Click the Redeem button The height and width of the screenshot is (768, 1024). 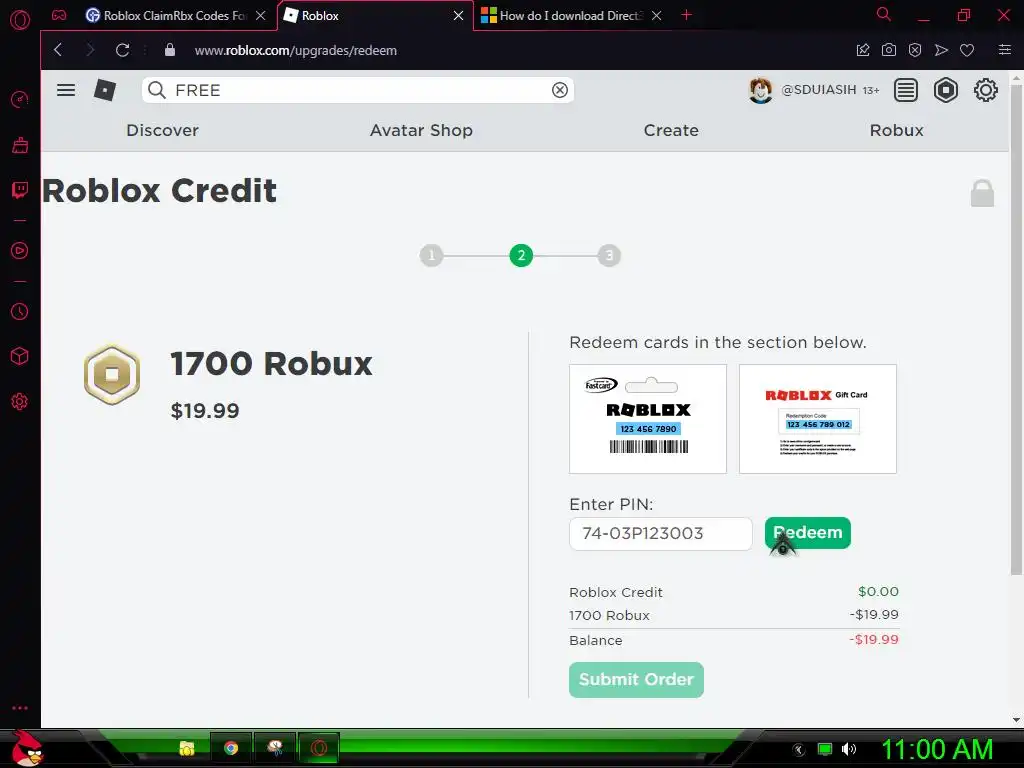(x=808, y=533)
